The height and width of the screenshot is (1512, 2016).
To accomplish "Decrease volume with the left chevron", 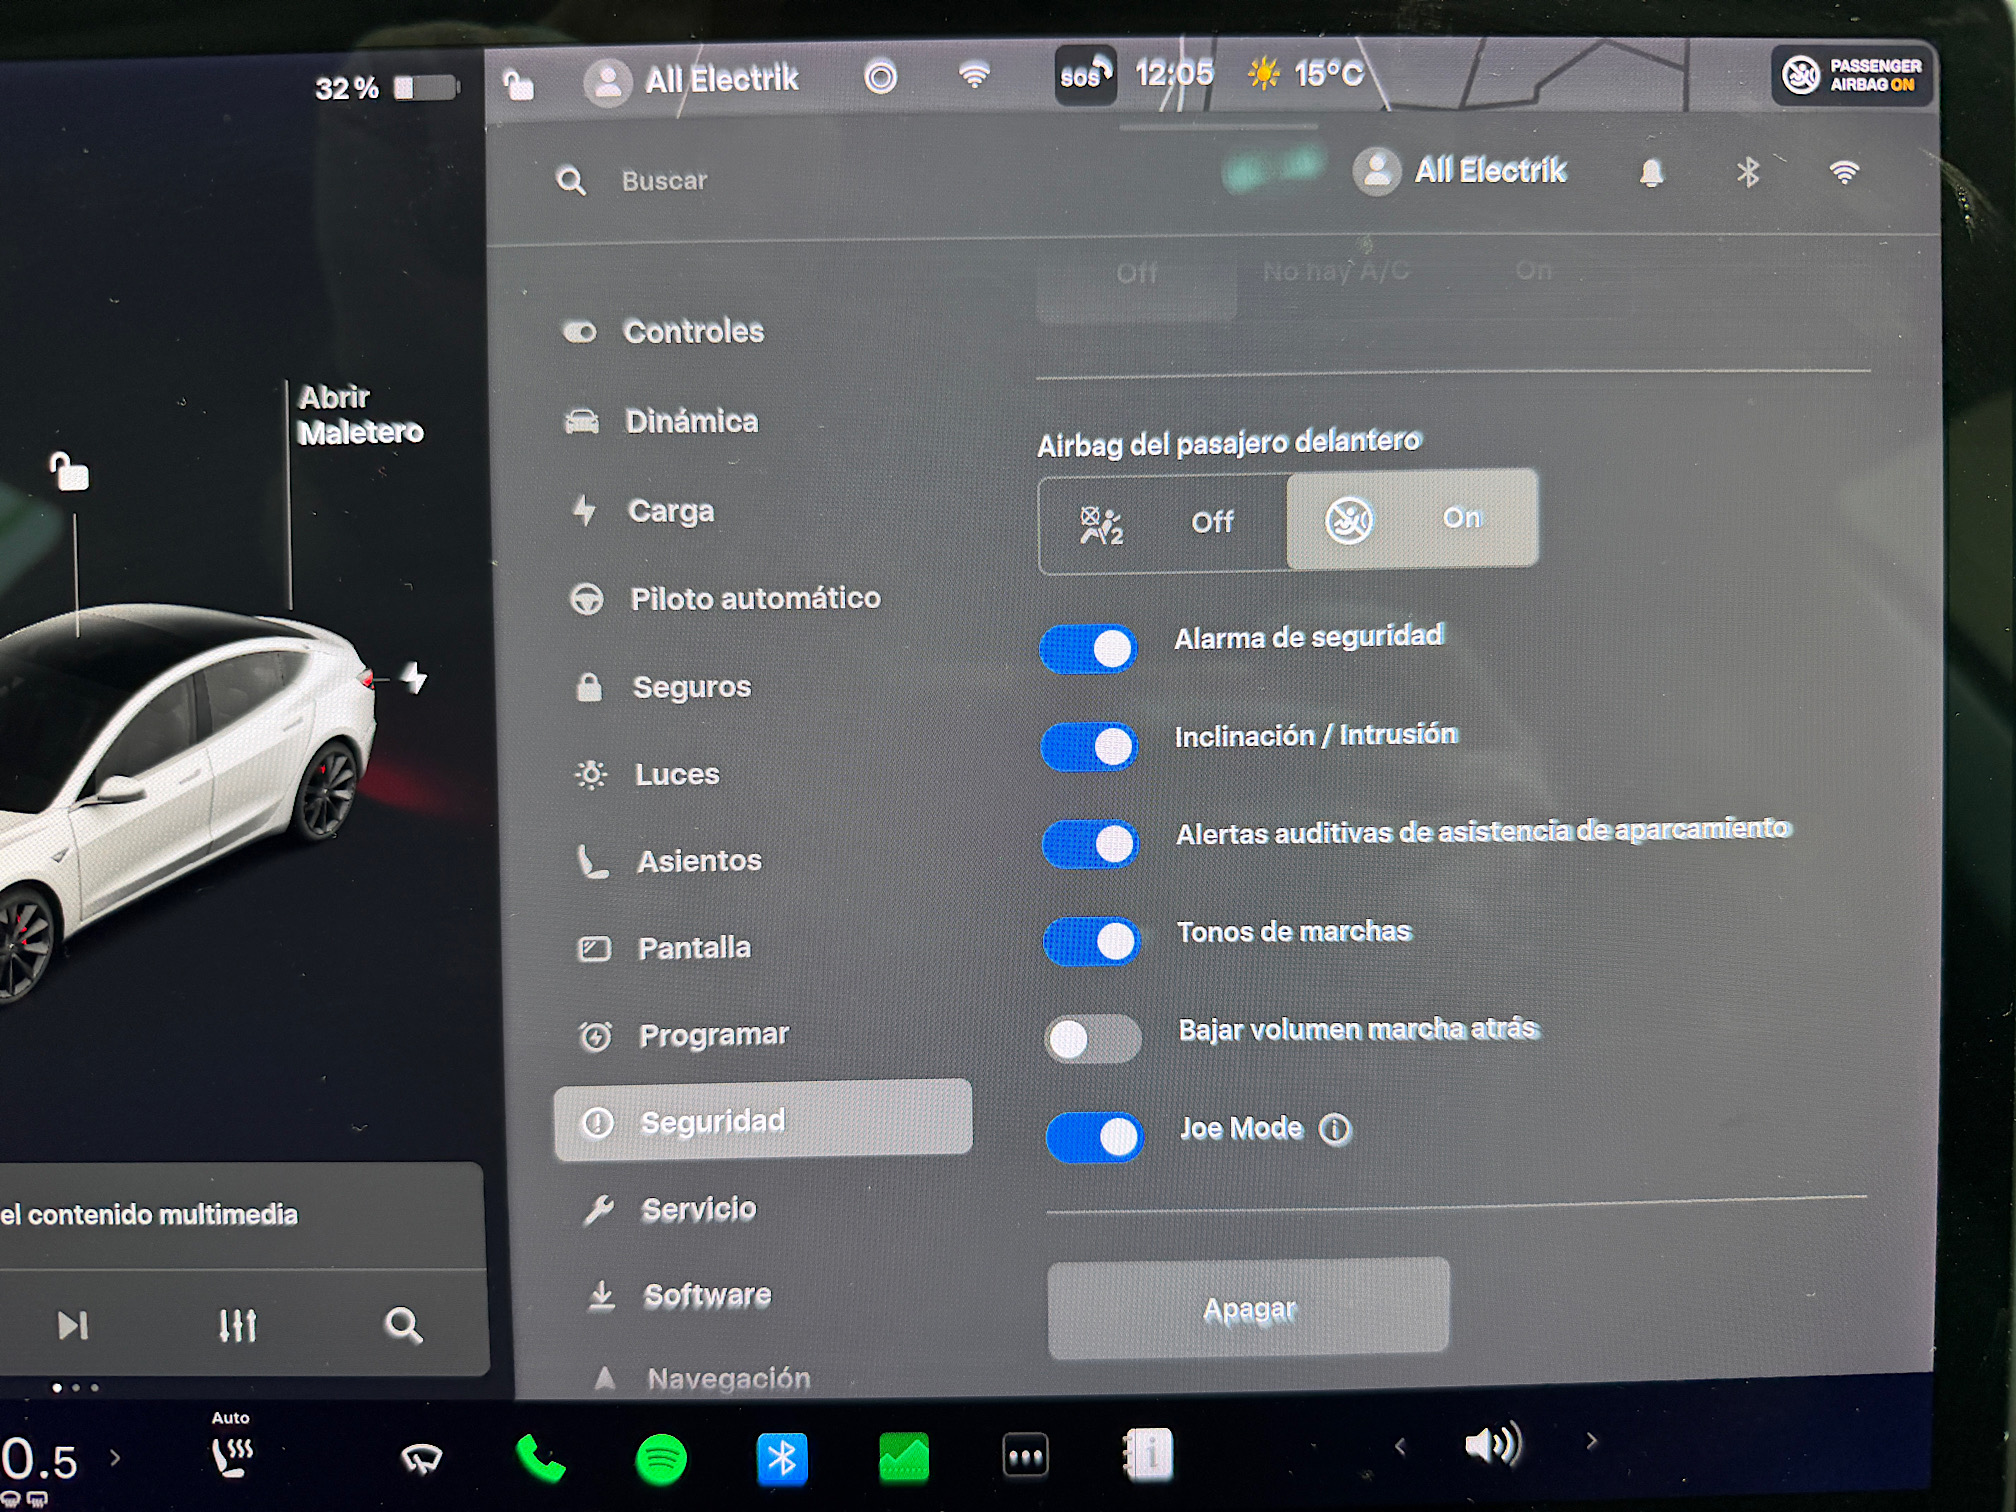I will click(1400, 1445).
